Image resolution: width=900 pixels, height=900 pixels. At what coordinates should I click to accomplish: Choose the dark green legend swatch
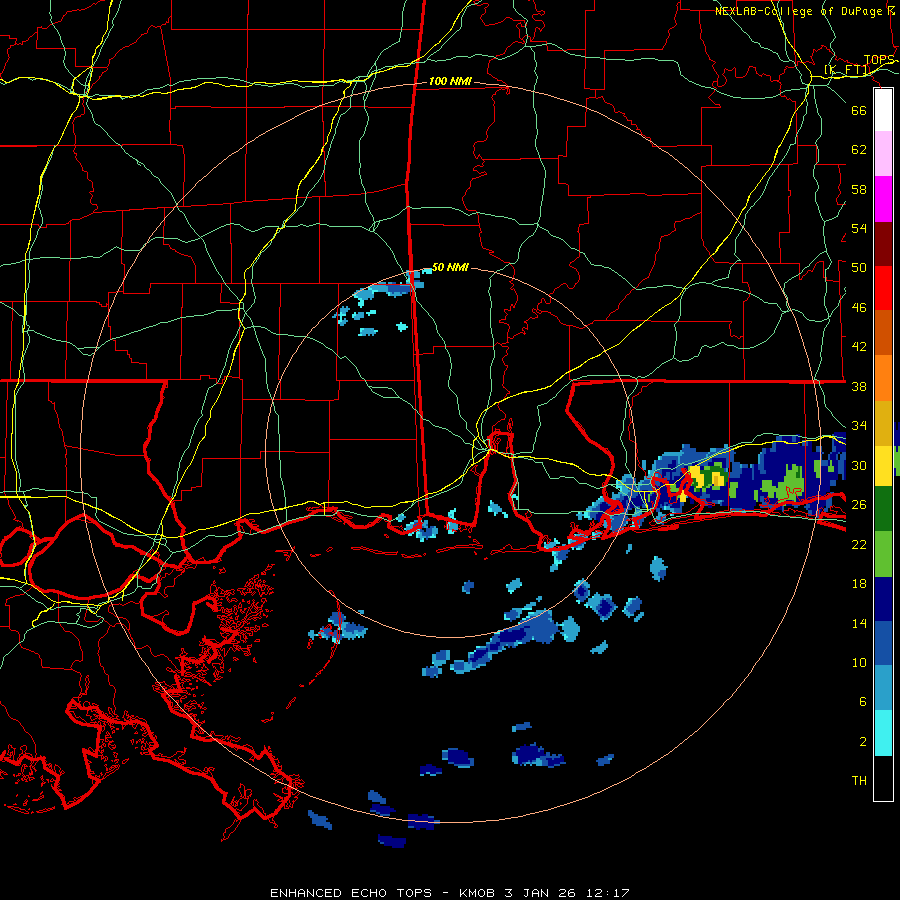pyautogui.click(x=883, y=509)
